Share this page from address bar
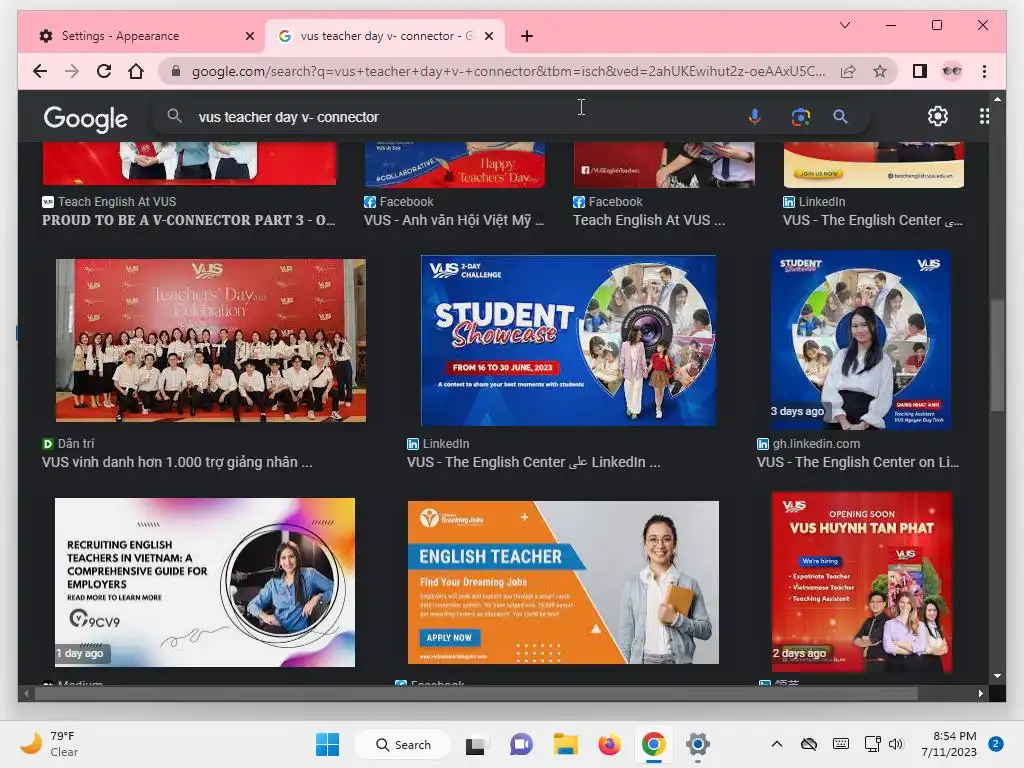 [x=848, y=71]
